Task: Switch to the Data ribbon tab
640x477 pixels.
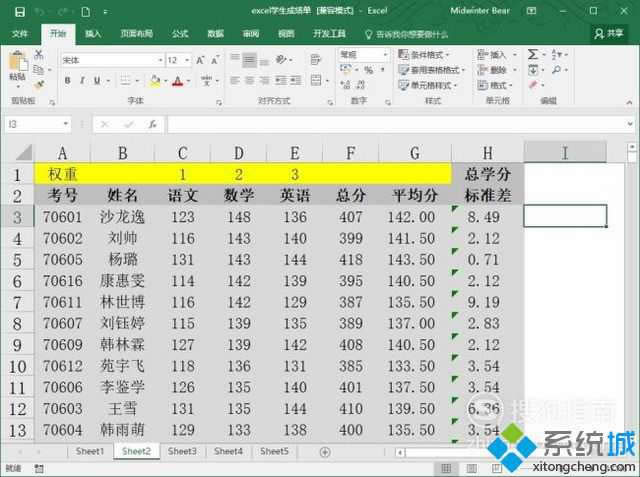Action: [215, 34]
